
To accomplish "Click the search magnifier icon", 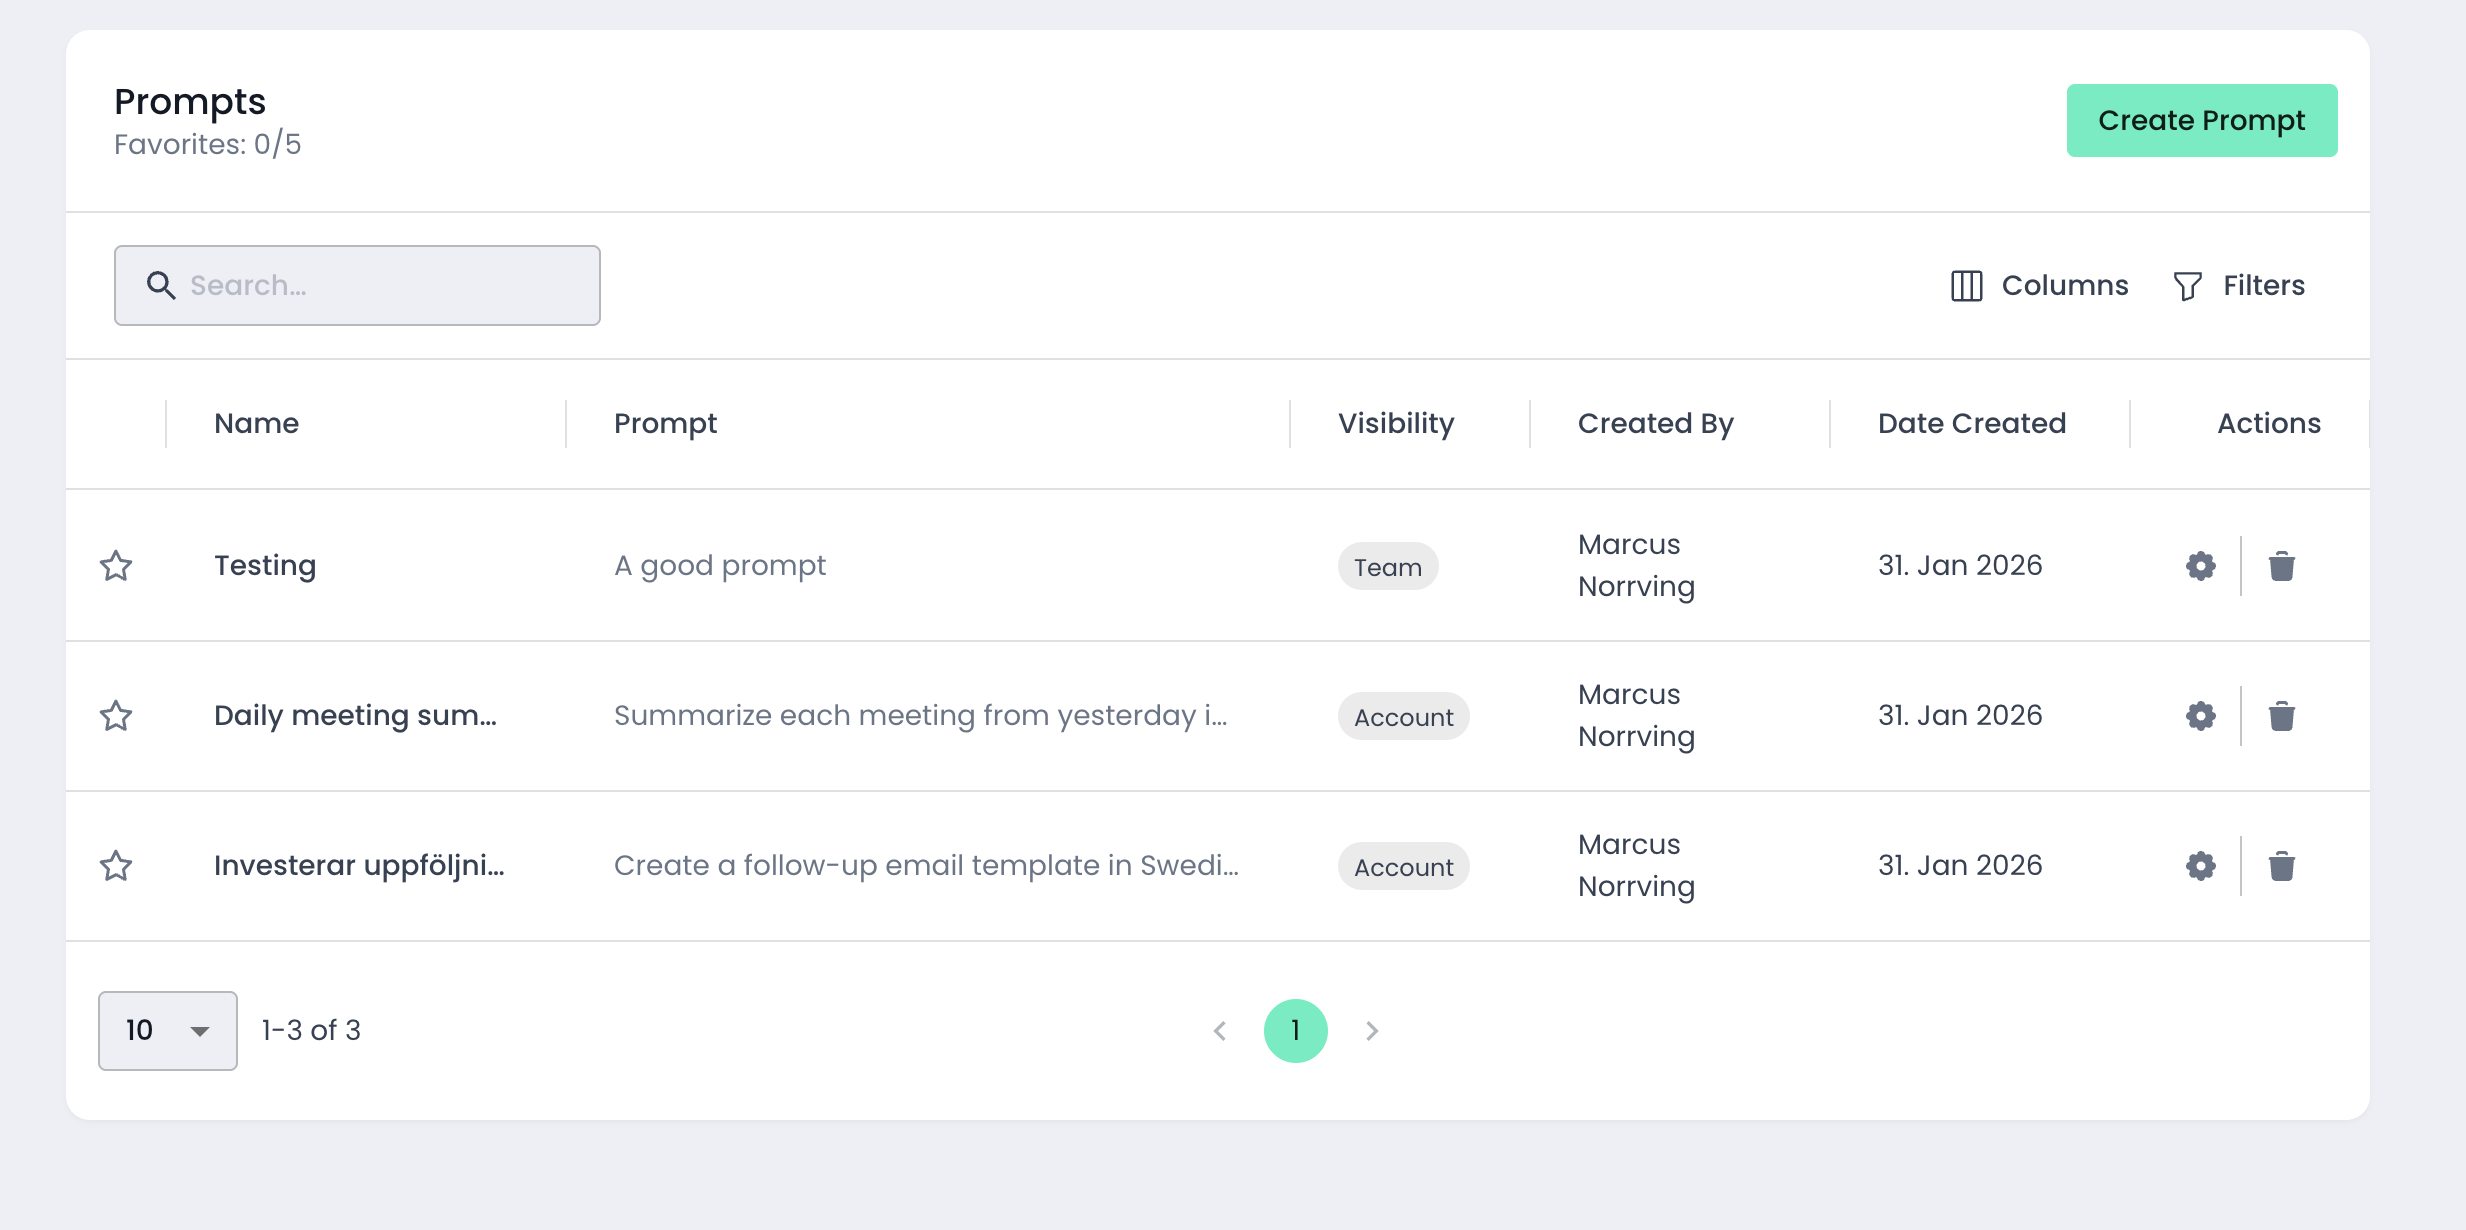I will [x=161, y=285].
